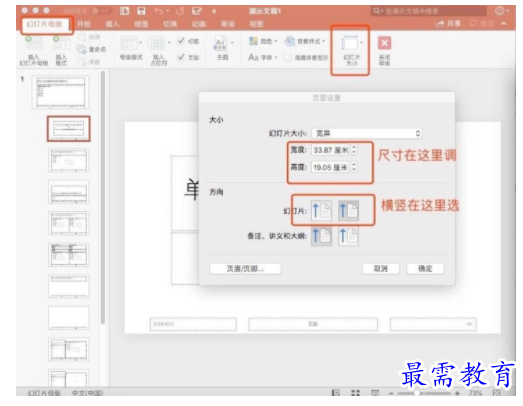The width and height of the screenshot is (523, 406).
Task: Click the Header/Footer button in dialog
Action: [245, 269]
